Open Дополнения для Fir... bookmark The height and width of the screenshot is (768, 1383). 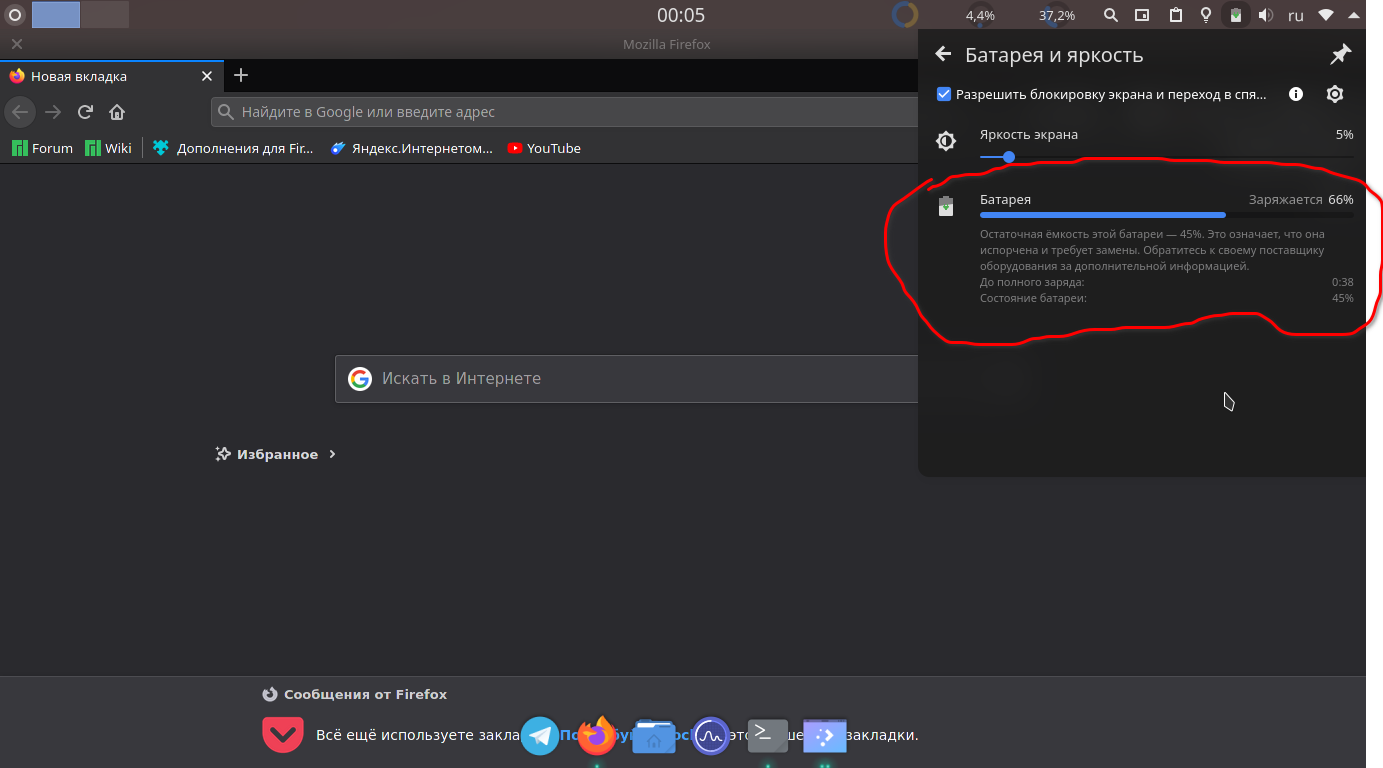coord(233,148)
